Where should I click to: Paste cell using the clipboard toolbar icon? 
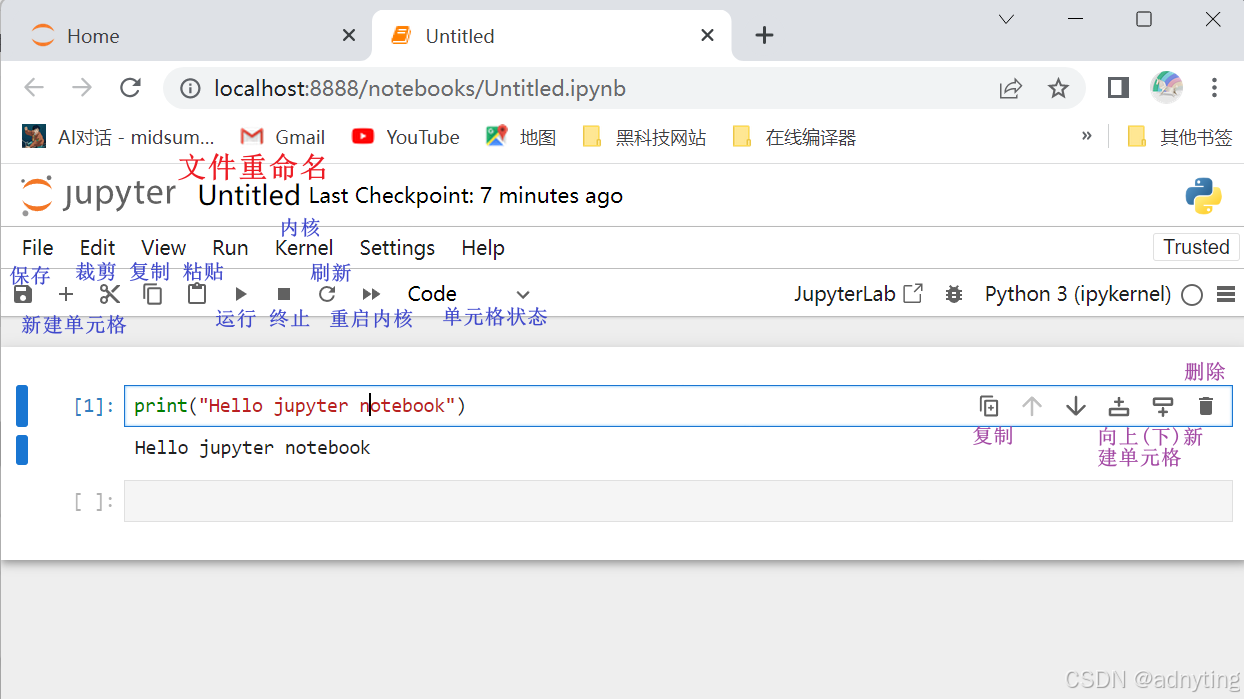coord(197,294)
